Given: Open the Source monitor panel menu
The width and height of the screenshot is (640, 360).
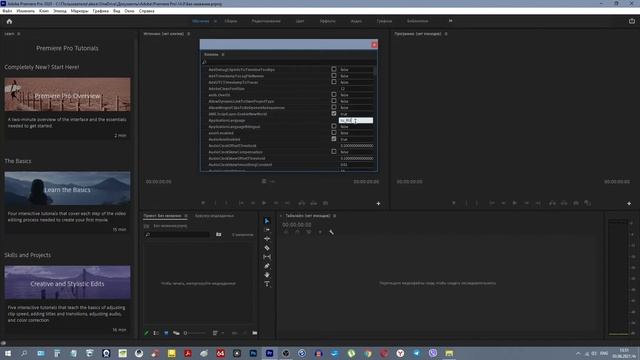Looking at the screenshot, I should click(189, 34).
